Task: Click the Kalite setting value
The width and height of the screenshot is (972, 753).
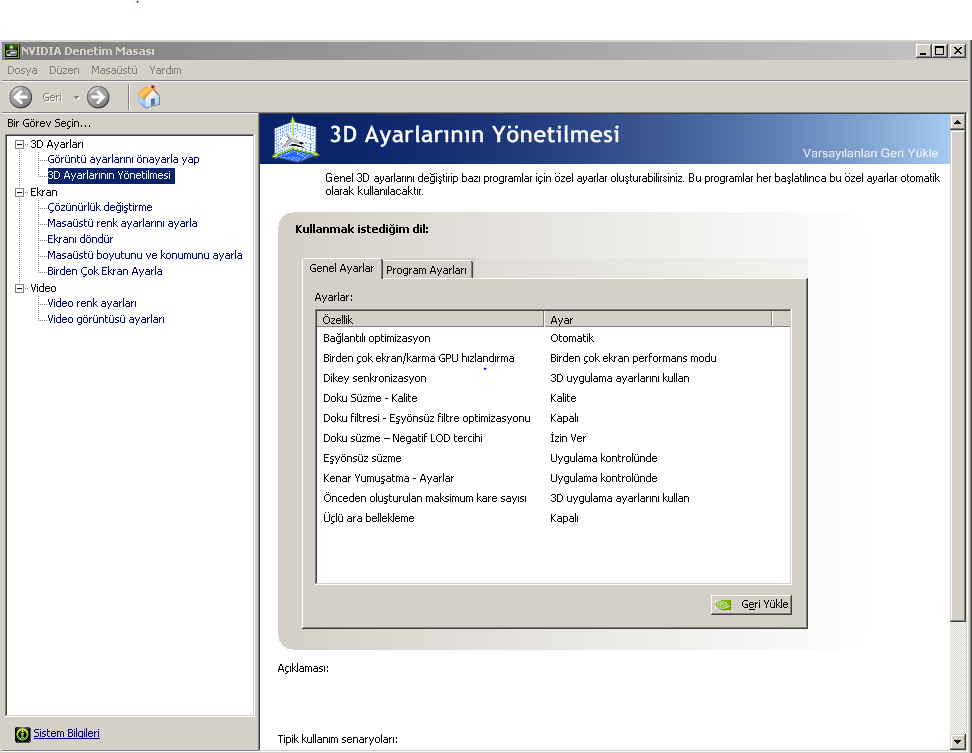Action: (563, 398)
